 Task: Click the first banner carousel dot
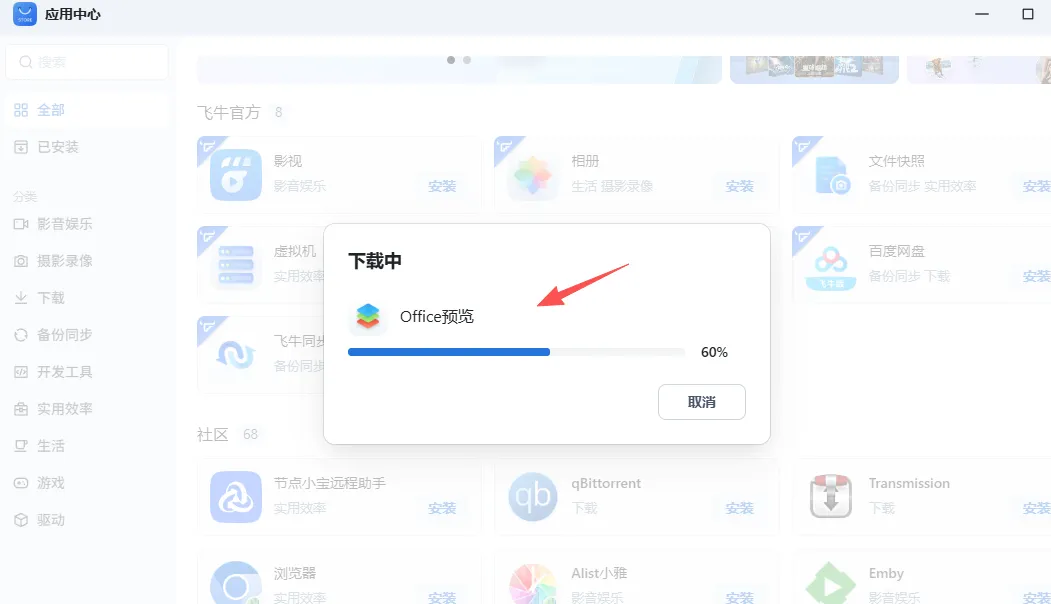(x=451, y=60)
